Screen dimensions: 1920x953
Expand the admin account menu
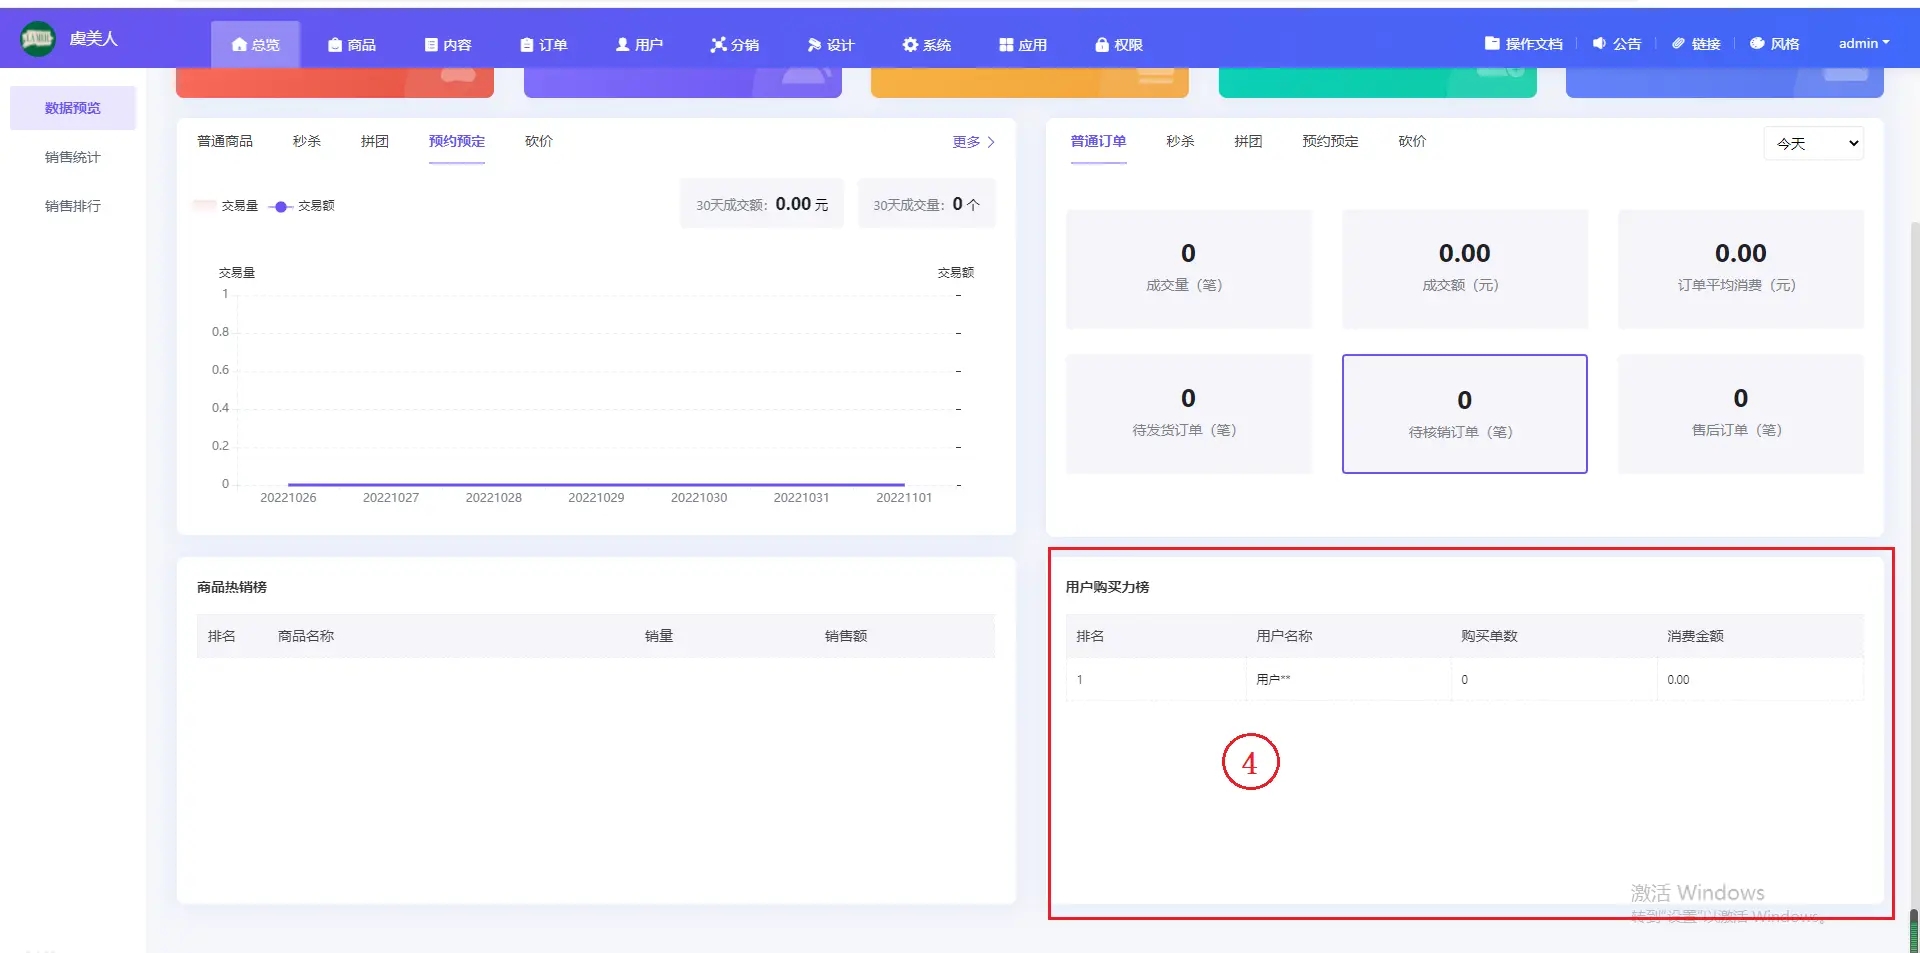coord(1863,44)
